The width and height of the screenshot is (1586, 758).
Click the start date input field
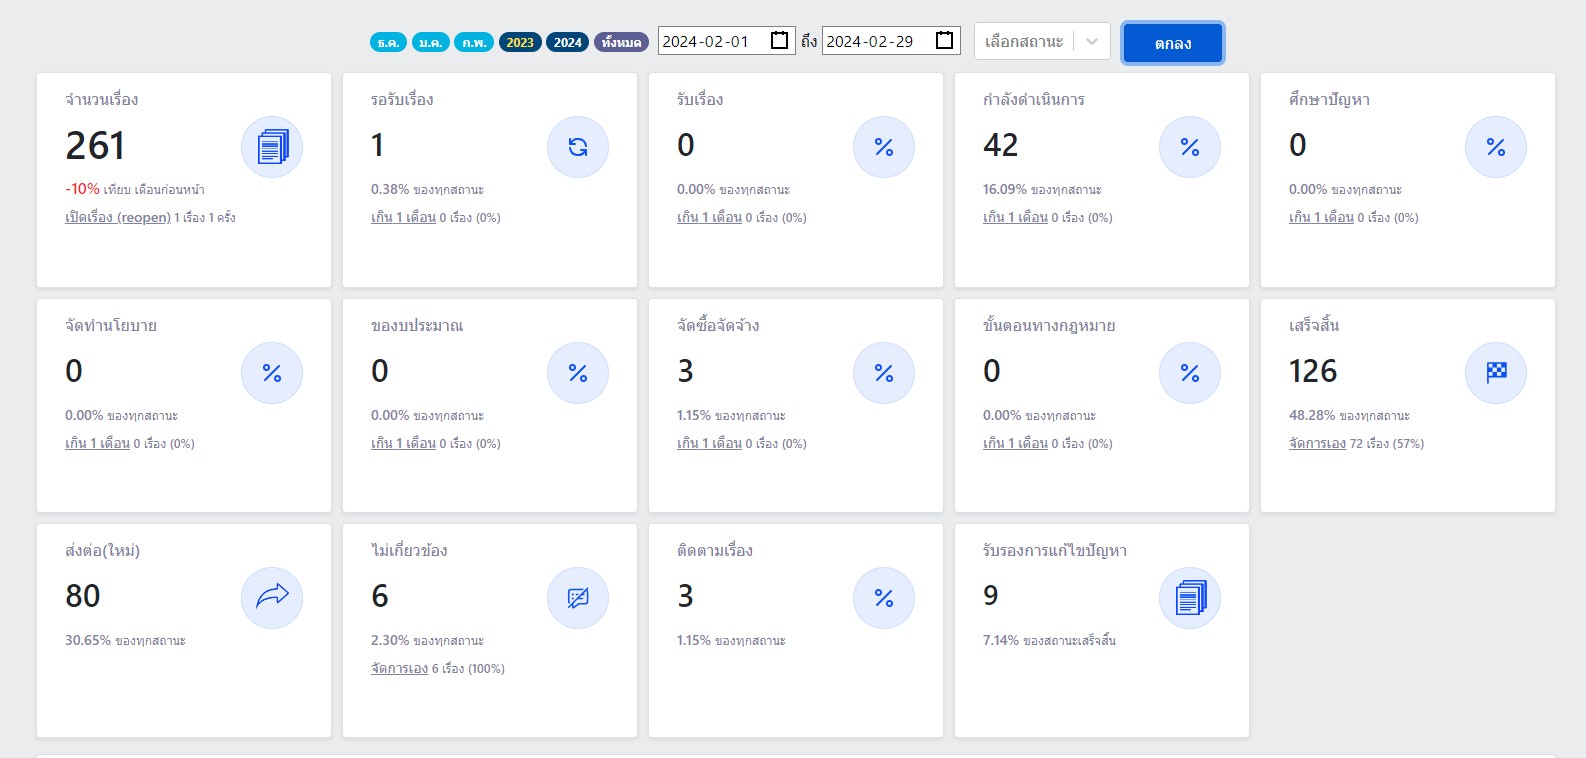coord(712,41)
